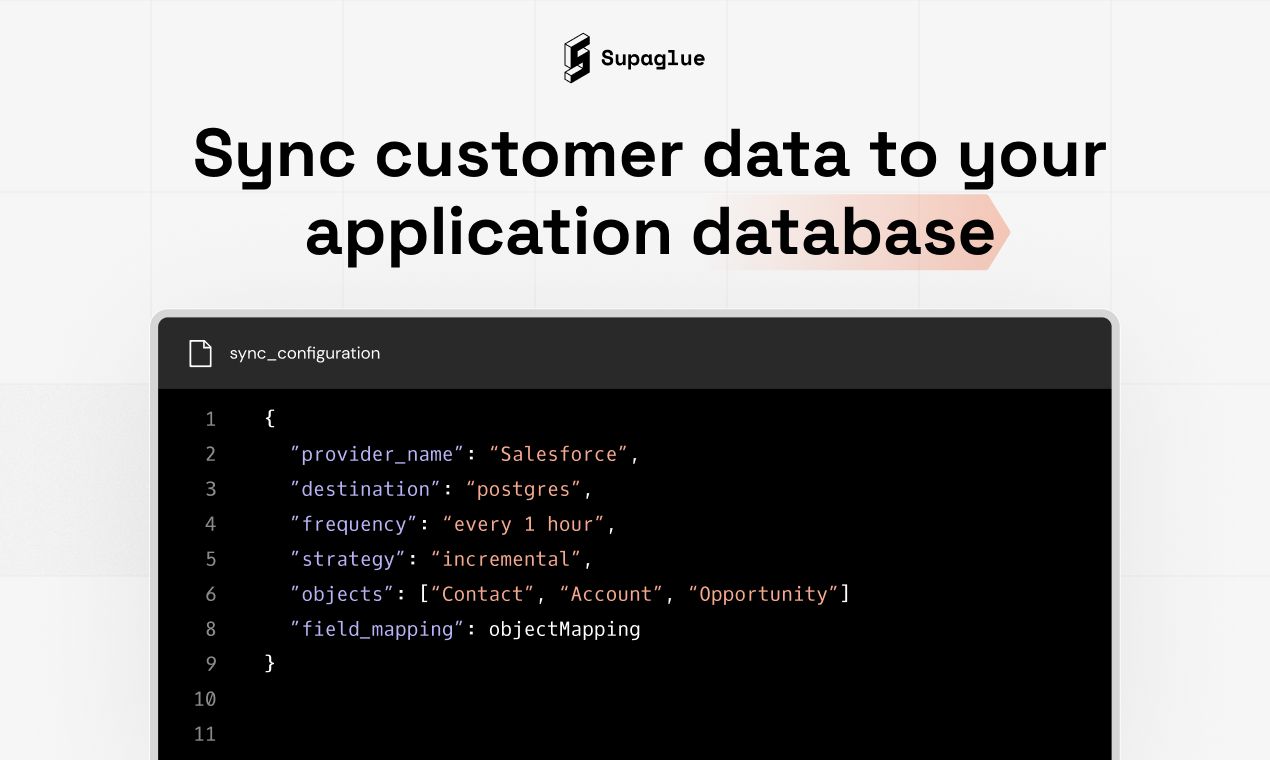Screen dimensions: 1270x760
Task: Click the Supaglue logo icon
Action: [x=577, y=58]
